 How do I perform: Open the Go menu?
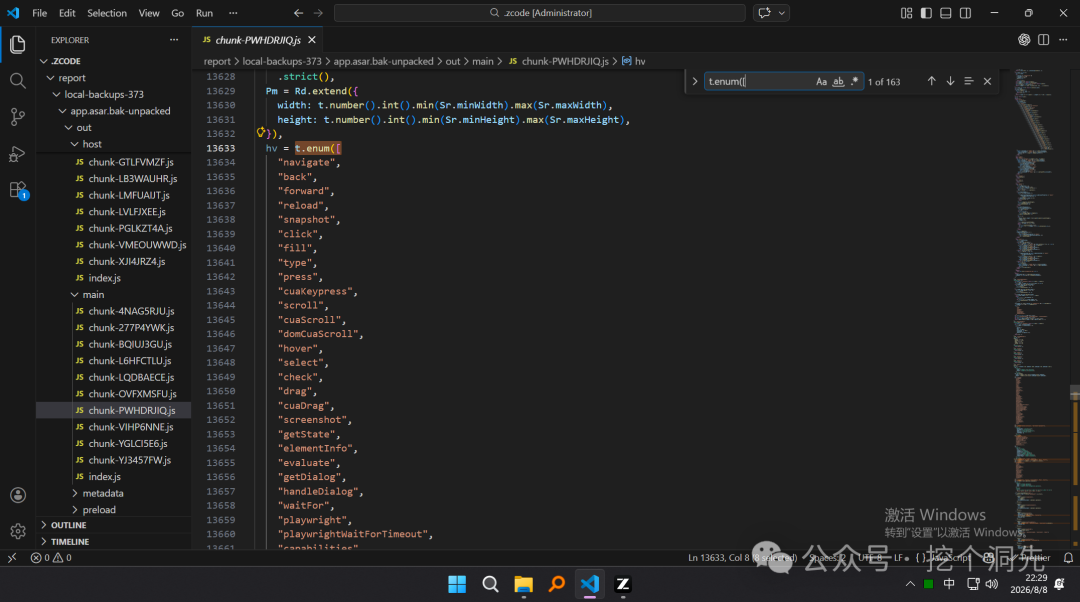[178, 13]
